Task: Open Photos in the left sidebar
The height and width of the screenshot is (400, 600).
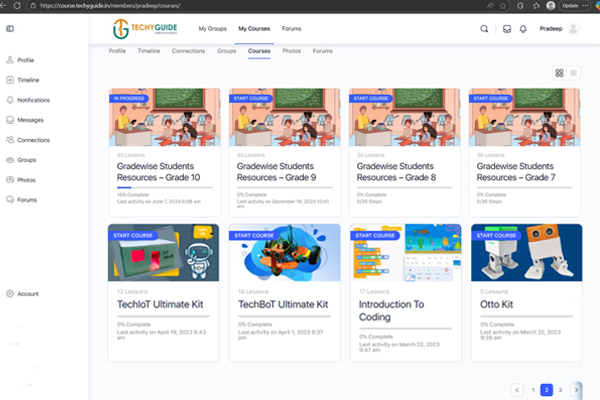Action: click(x=21, y=180)
